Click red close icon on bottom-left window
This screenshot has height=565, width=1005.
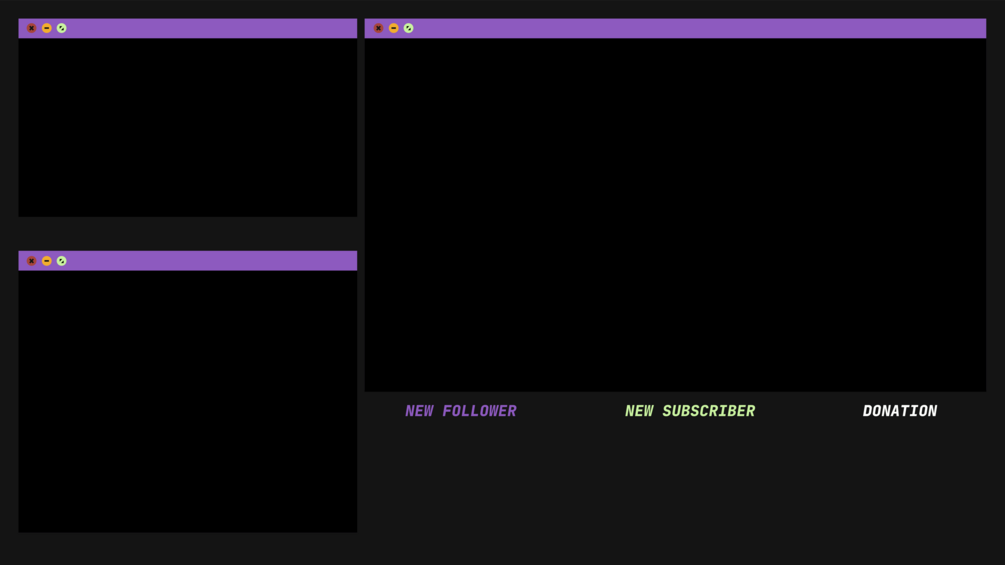31,261
